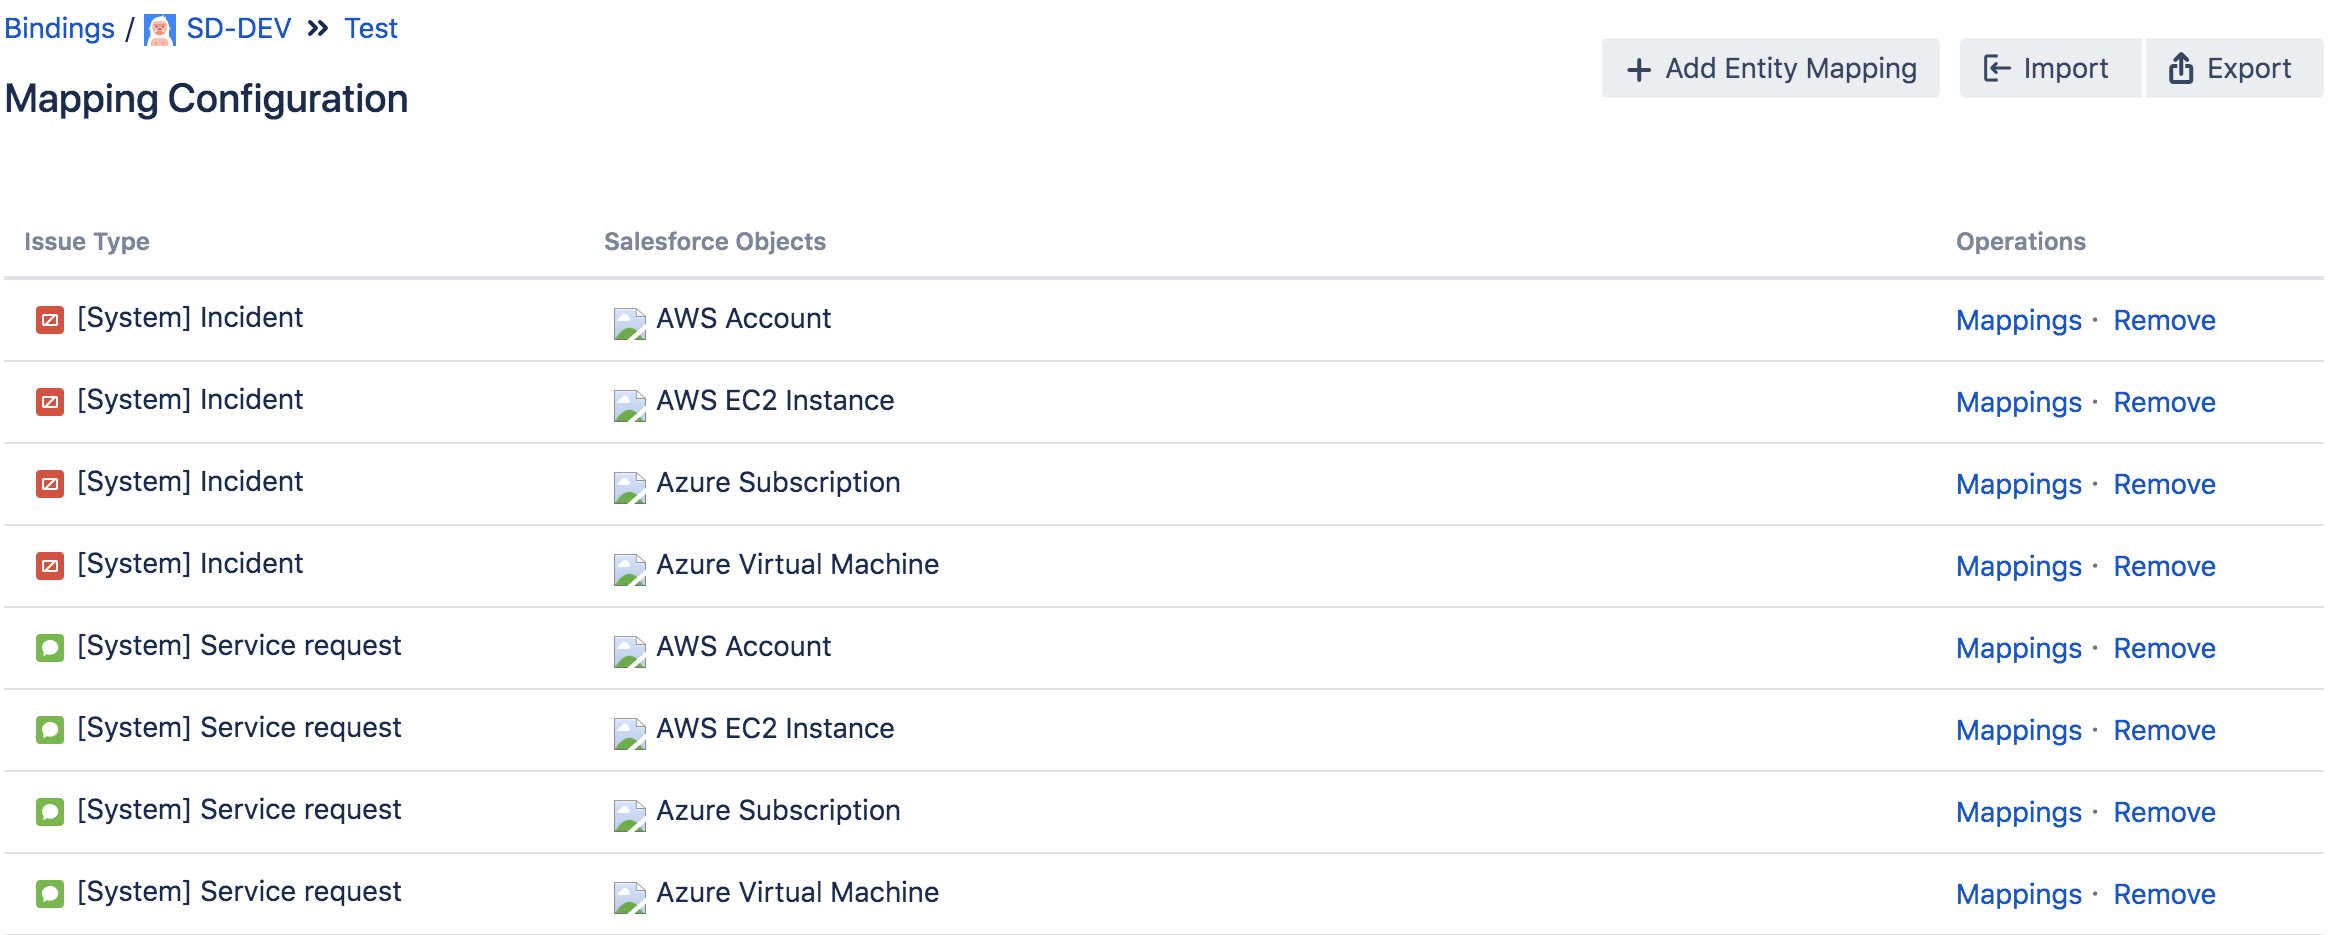Image resolution: width=2329 pixels, height=935 pixels.
Task: Click '[System] Incident' text in Azure Subscription row
Action: [190, 482]
